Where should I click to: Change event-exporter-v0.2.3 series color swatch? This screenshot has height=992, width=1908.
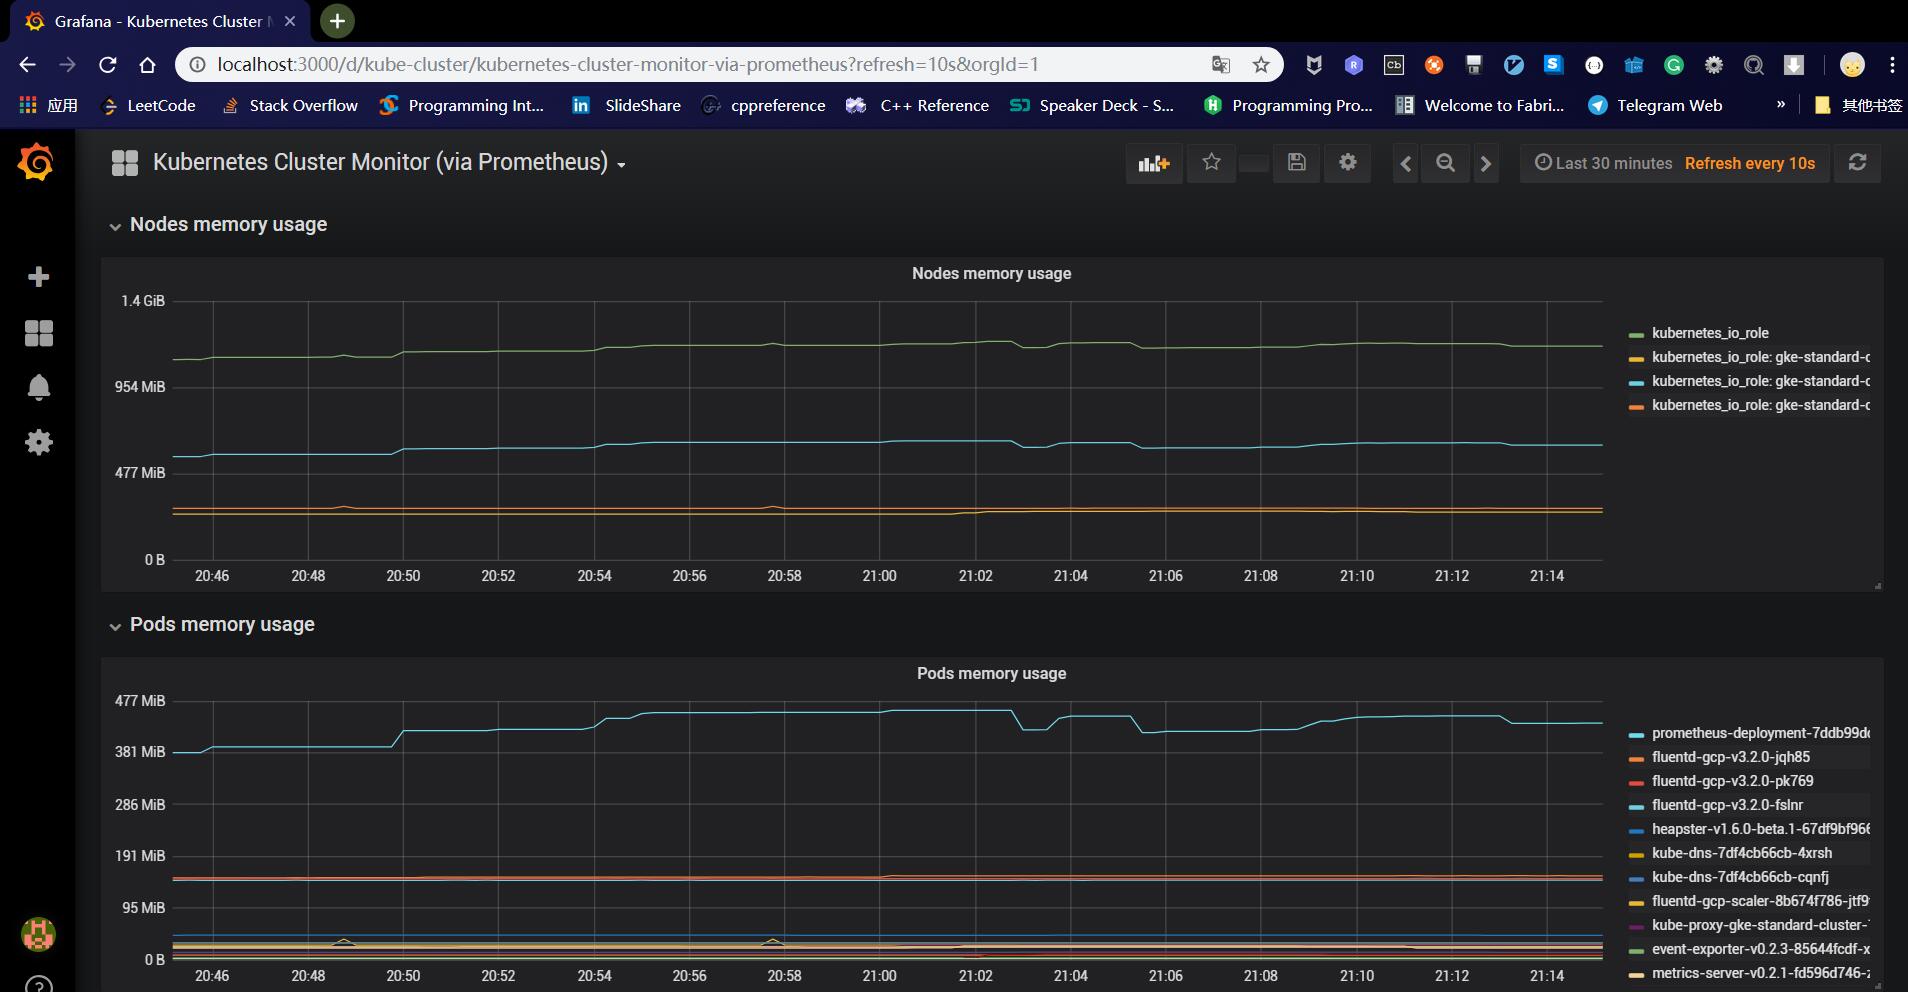pyautogui.click(x=1636, y=950)
